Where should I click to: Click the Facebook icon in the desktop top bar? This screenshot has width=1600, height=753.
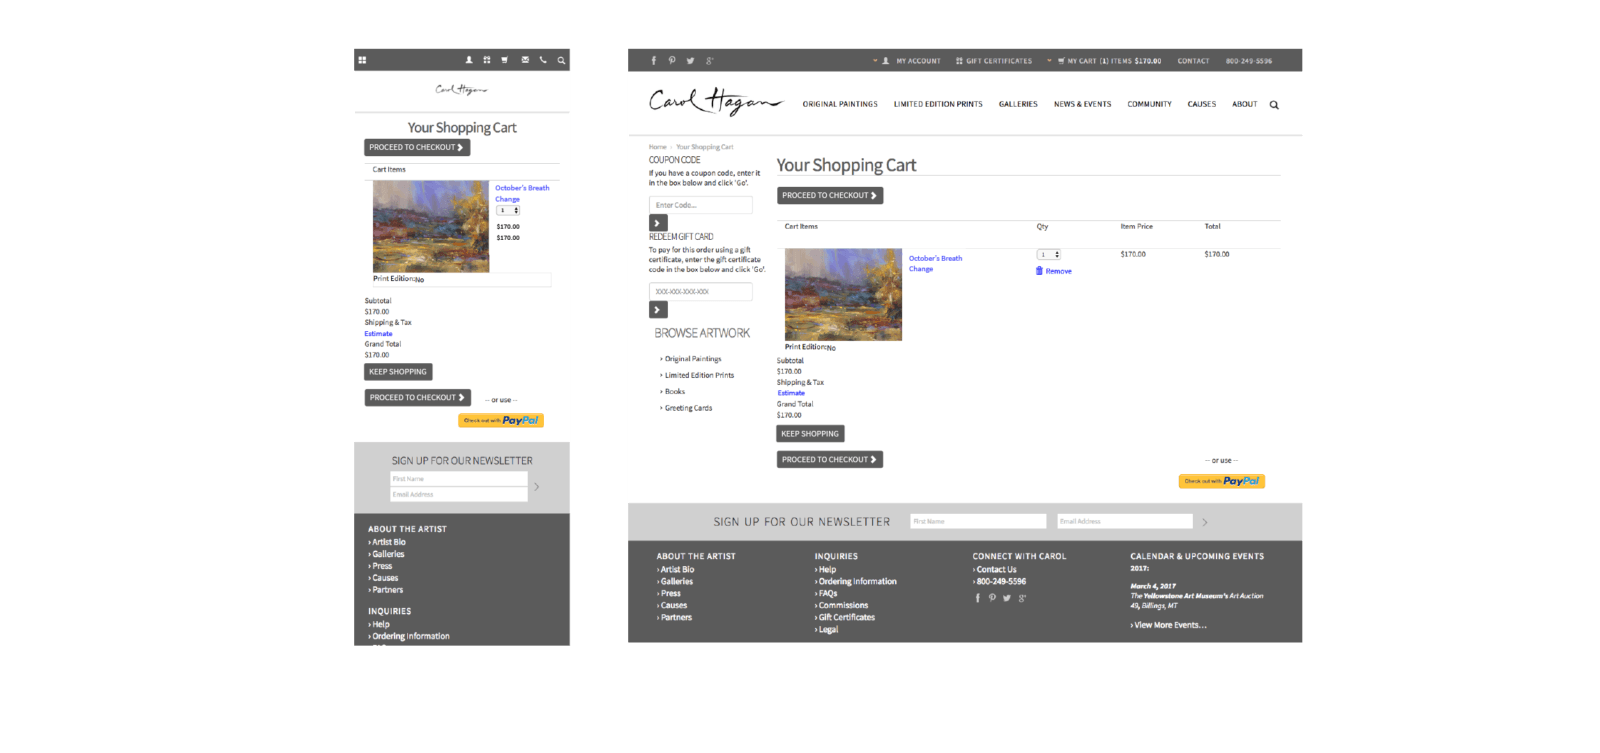coord(654,61)
